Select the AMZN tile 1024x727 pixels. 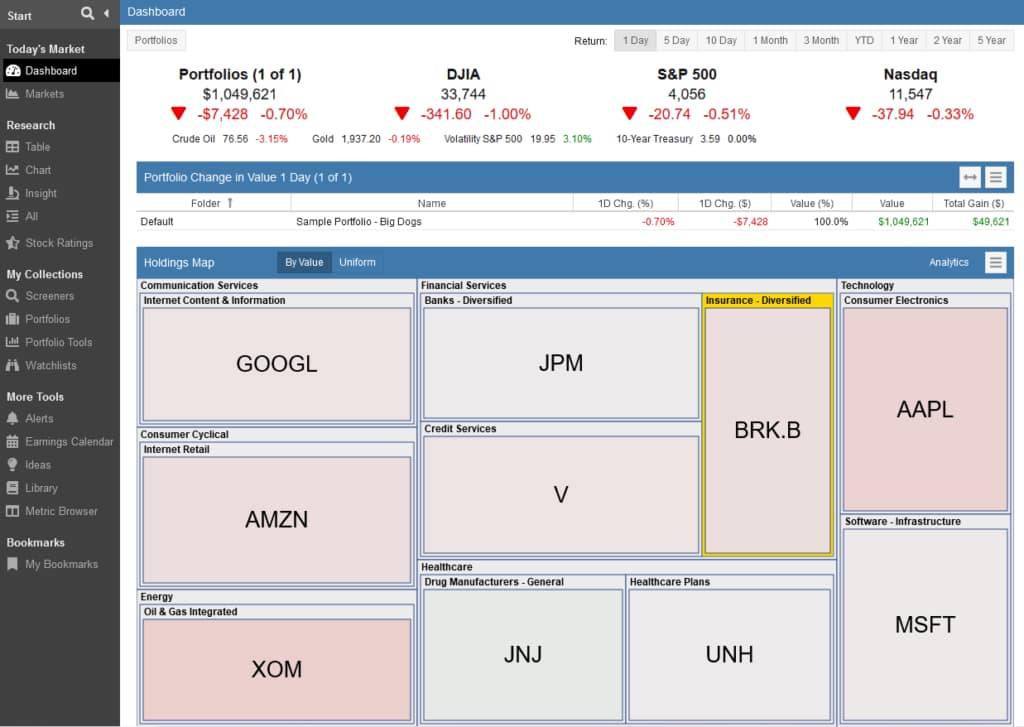(277, 519)
